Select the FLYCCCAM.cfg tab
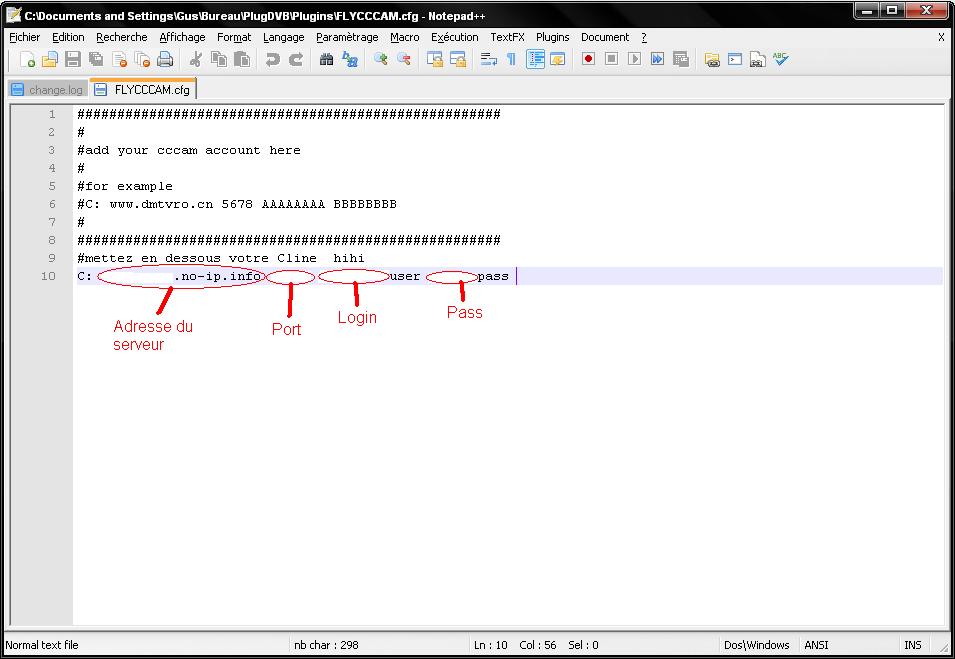 click(143, 89)
